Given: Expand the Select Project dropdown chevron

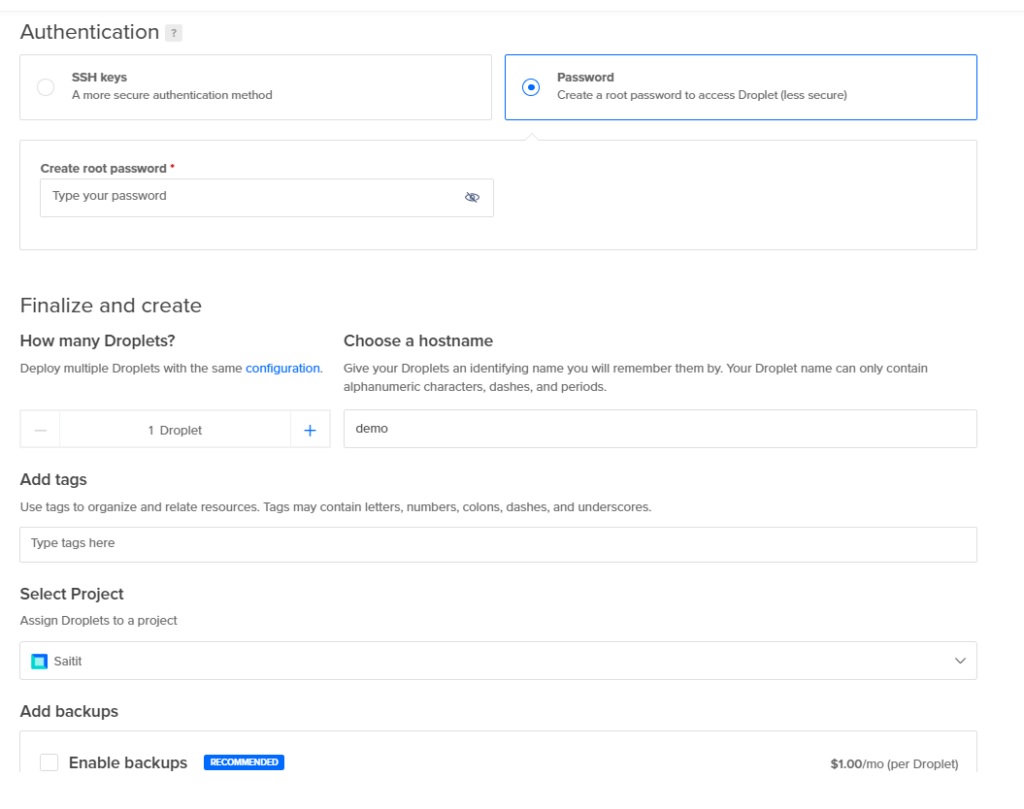Looking at the screenshot, I should 960,661.
